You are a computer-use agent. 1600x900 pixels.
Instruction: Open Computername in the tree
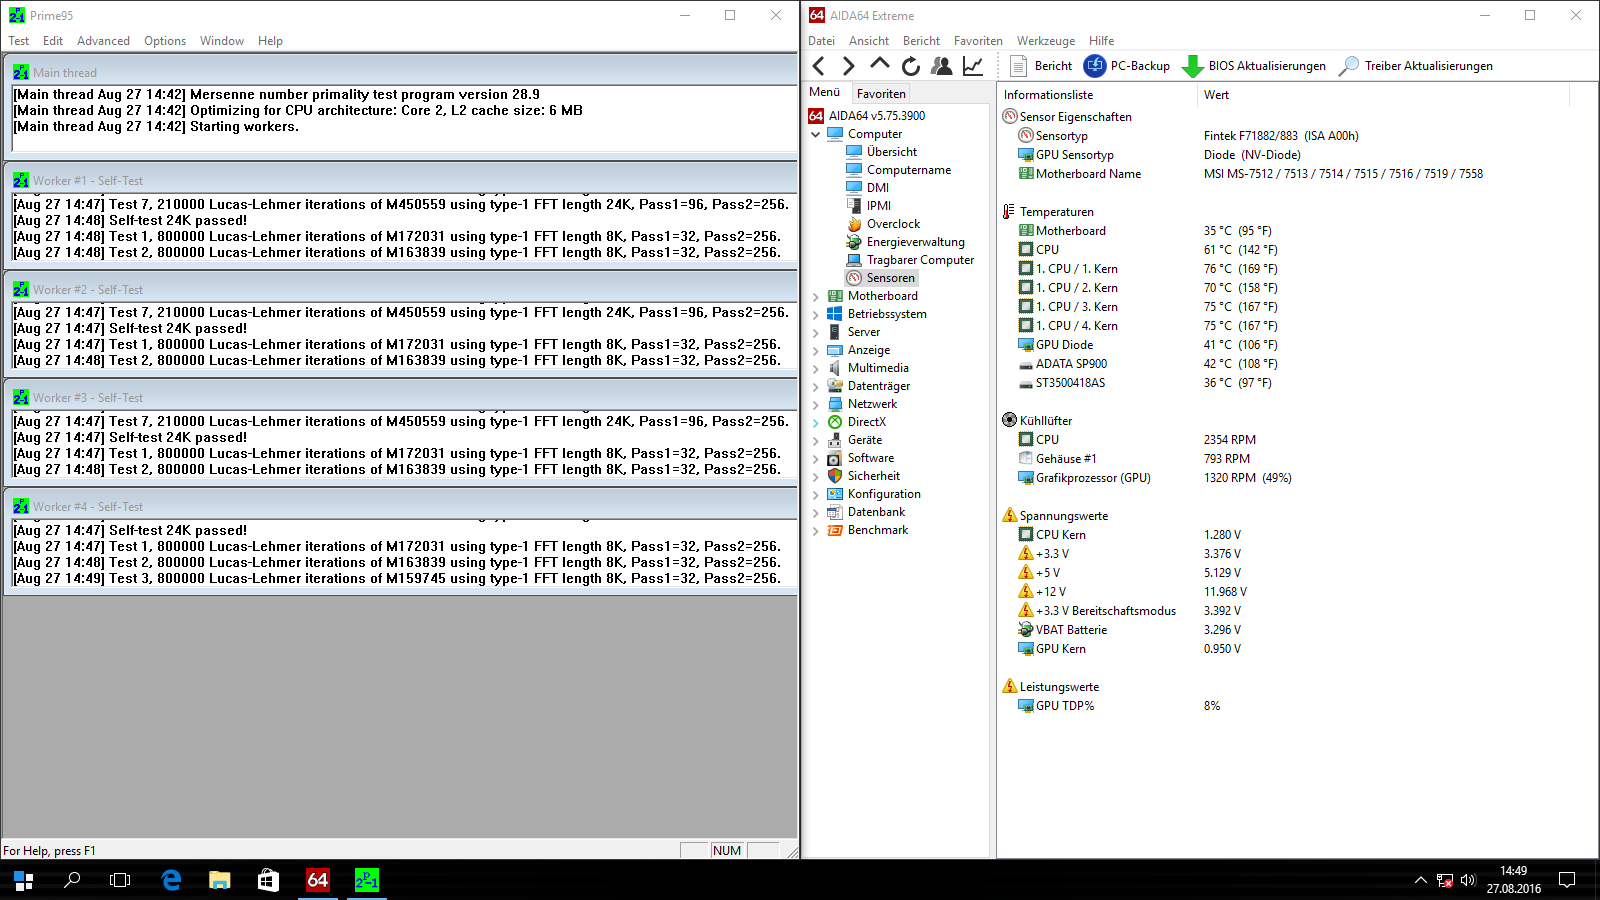click(909, 170)
